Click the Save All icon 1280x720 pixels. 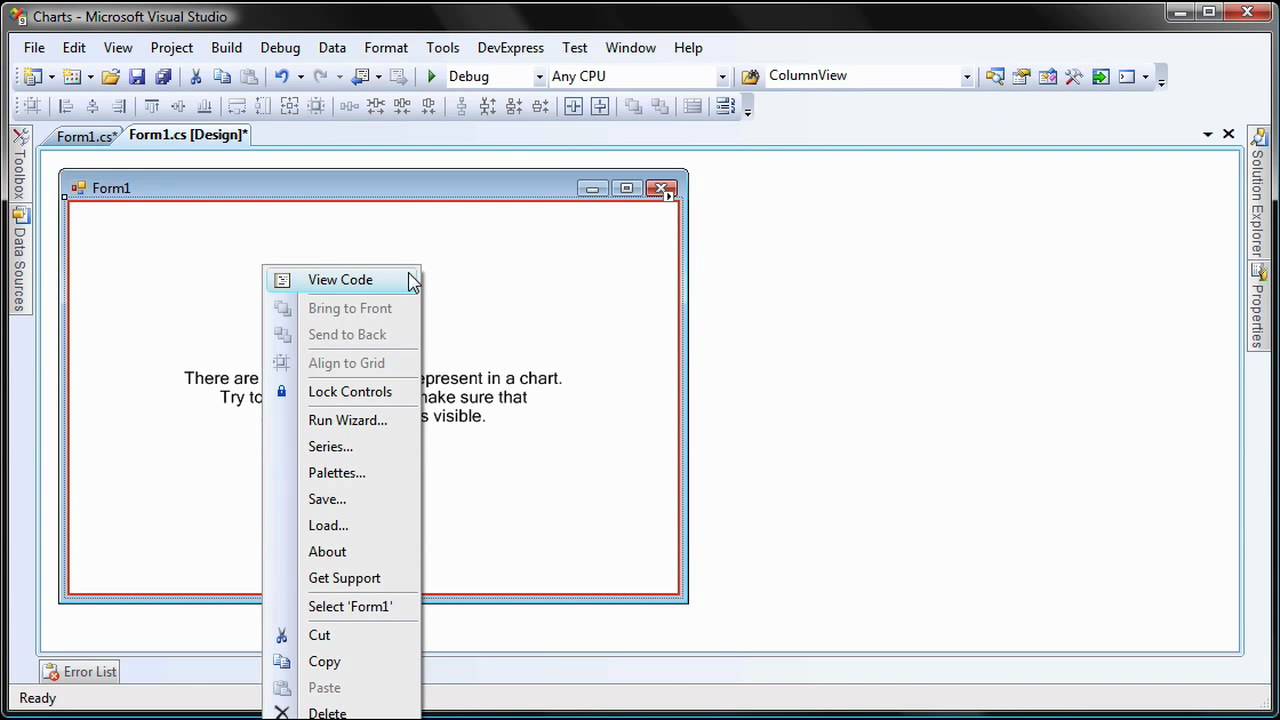163,76
